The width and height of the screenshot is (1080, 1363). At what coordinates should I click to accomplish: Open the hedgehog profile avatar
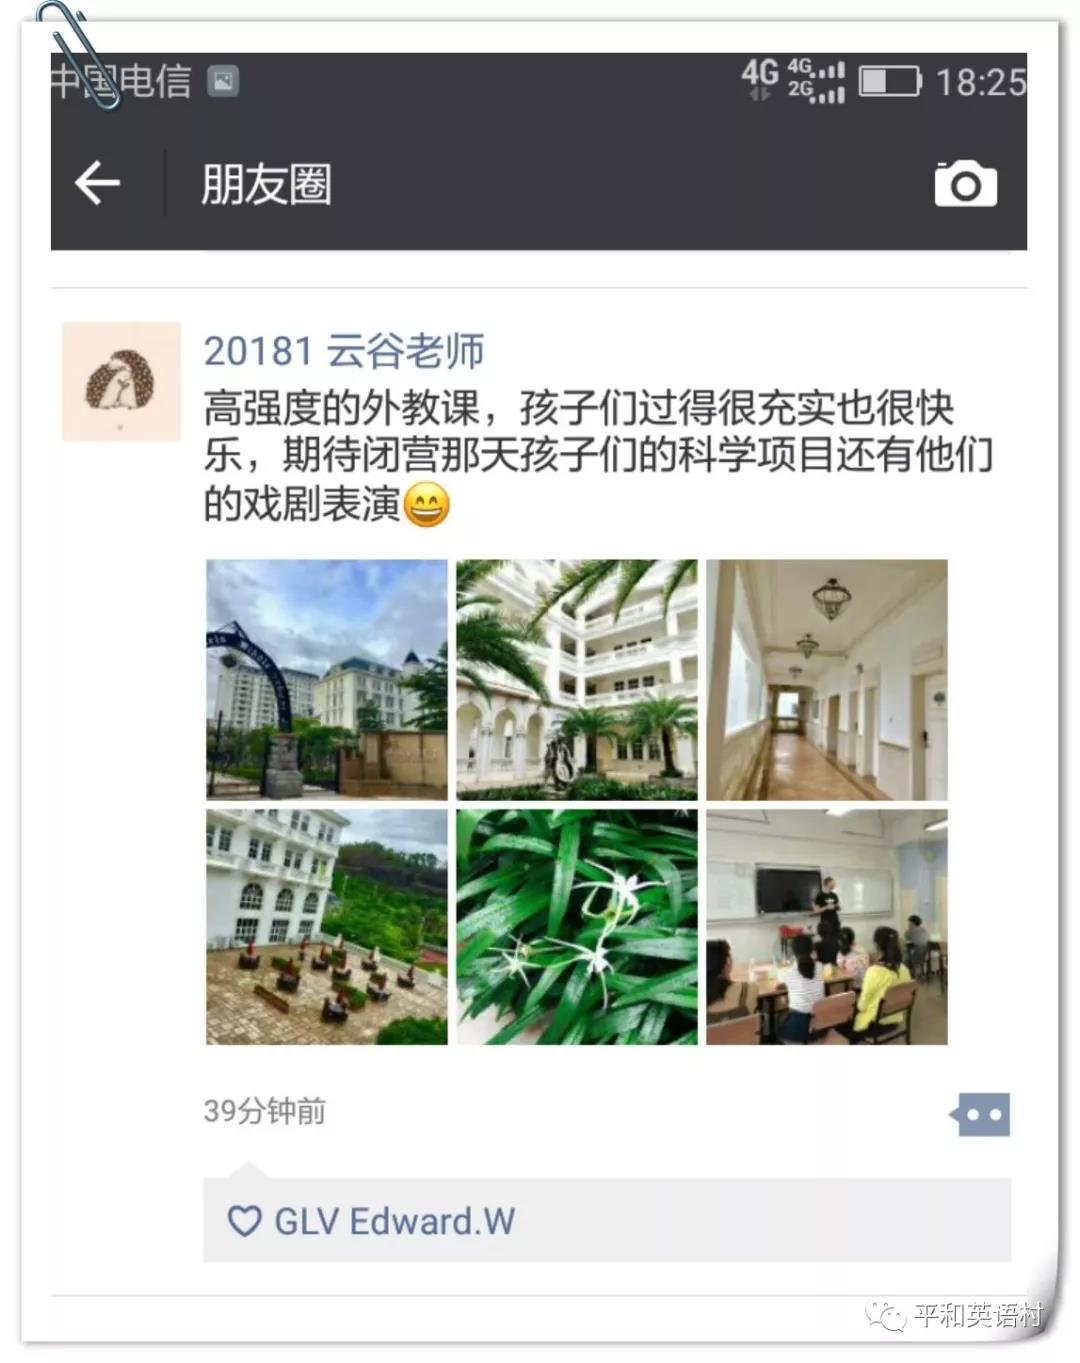pyautogui.click(x=121, y=381)
